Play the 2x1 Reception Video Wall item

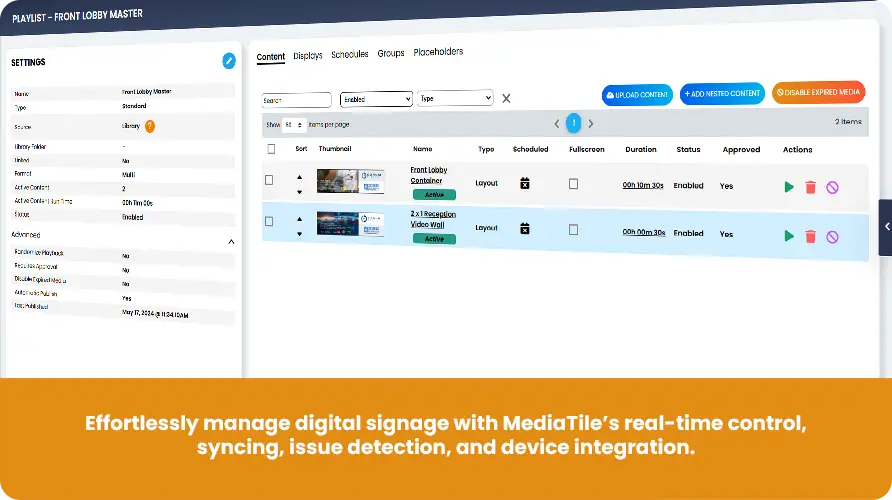point(789,235)
